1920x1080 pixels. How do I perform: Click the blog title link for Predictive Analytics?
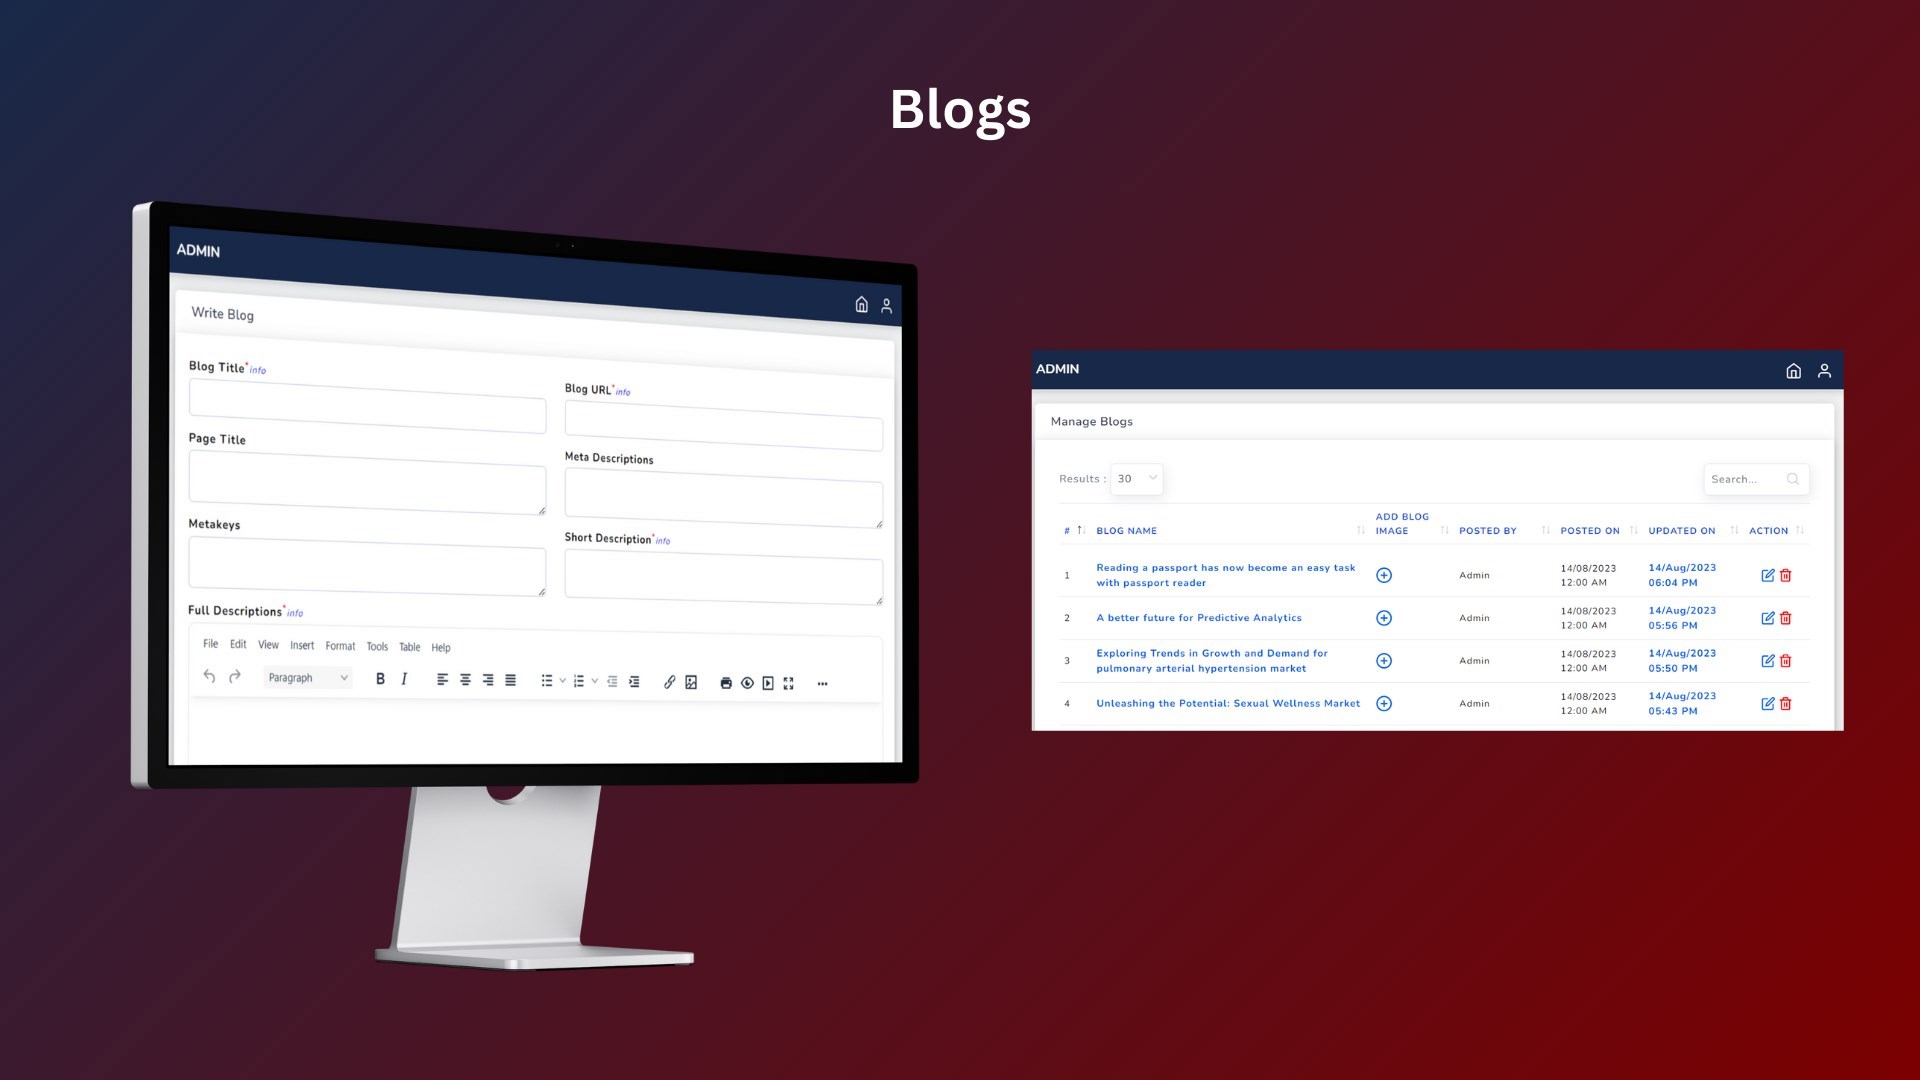1199,617
